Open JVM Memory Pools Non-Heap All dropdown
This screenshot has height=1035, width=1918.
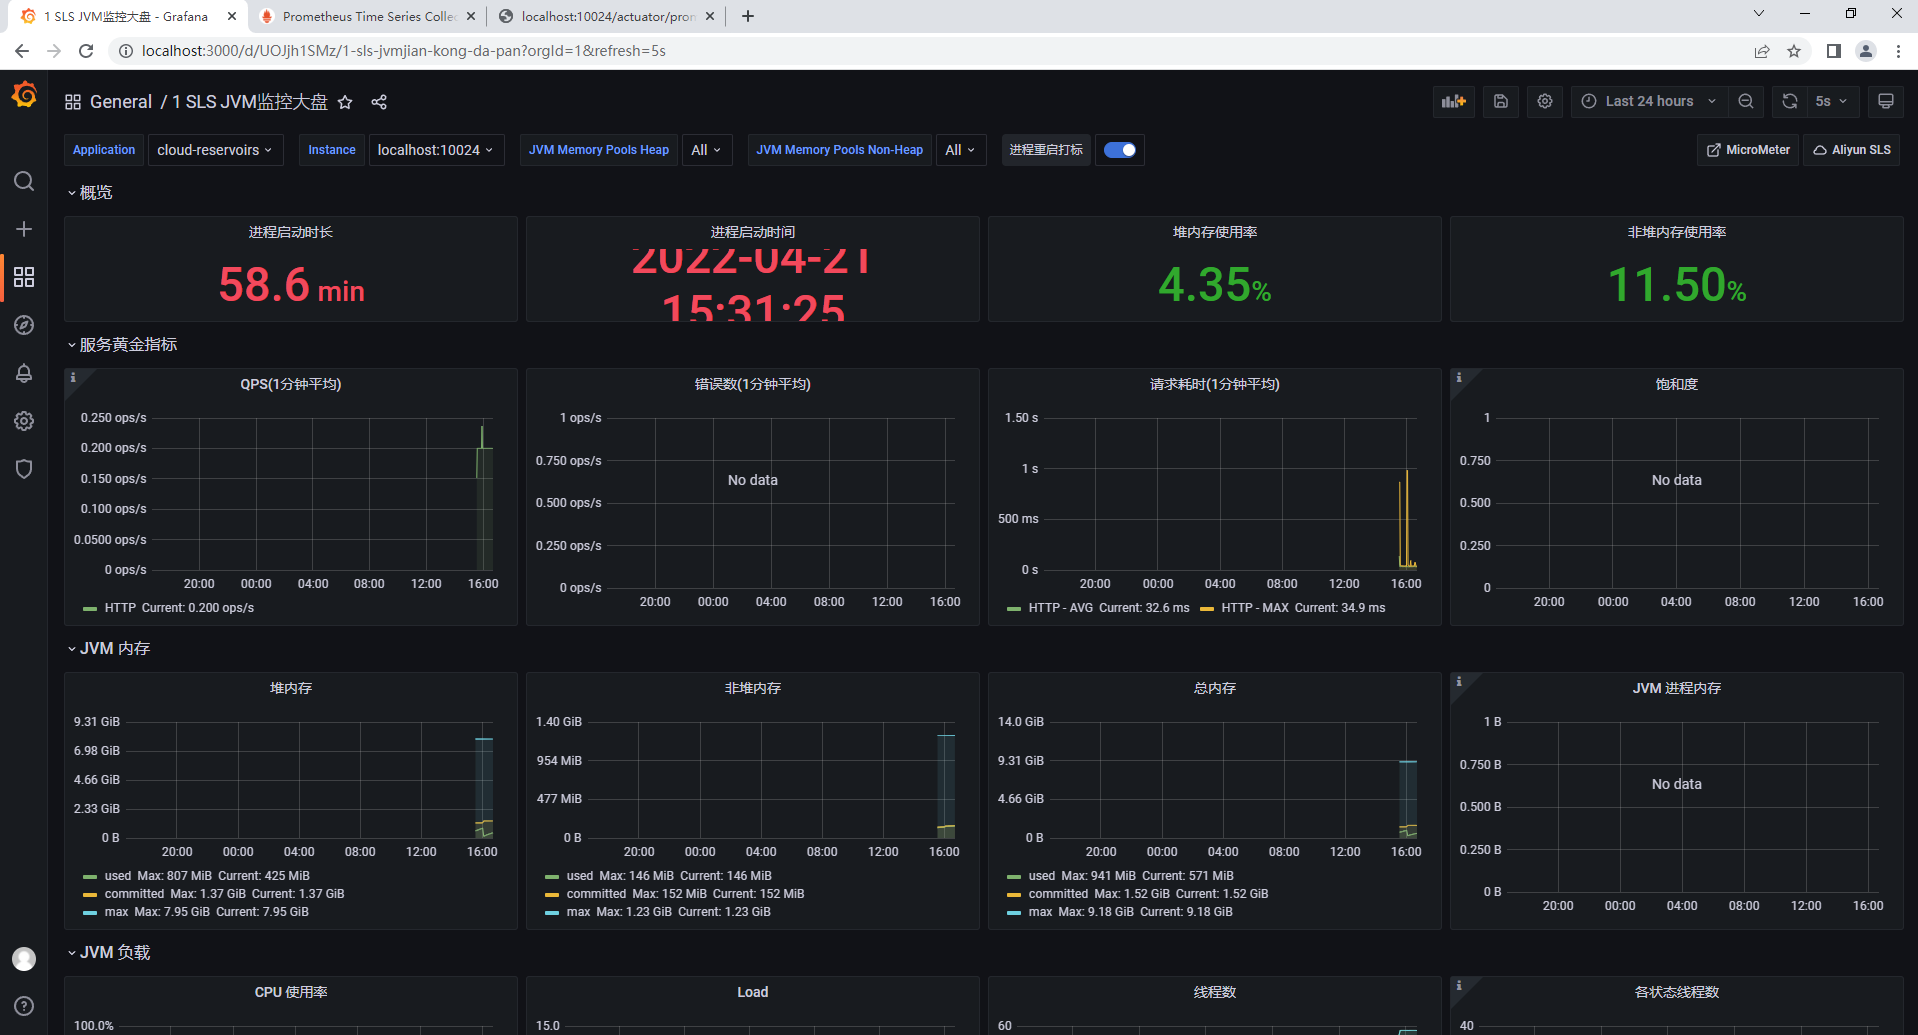point(961,150)
